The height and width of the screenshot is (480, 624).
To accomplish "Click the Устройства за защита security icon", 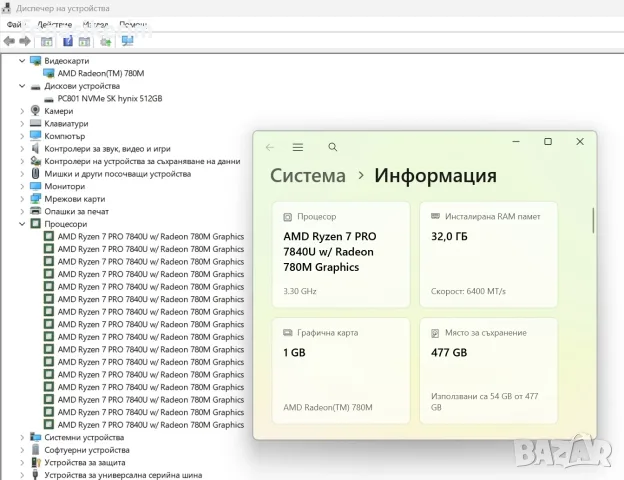I will point(36,462).
